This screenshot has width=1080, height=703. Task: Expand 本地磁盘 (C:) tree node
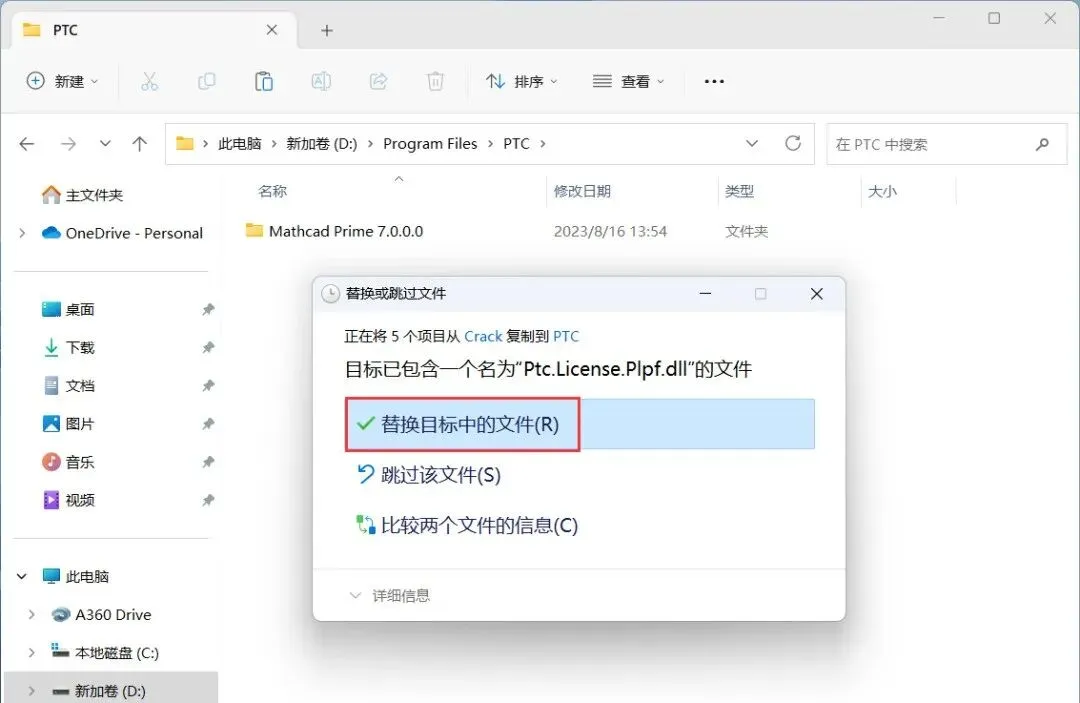32,653
